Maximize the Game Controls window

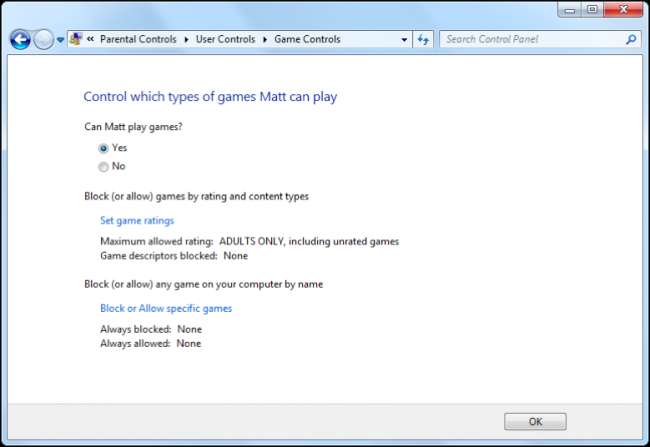tap(592, 10)
